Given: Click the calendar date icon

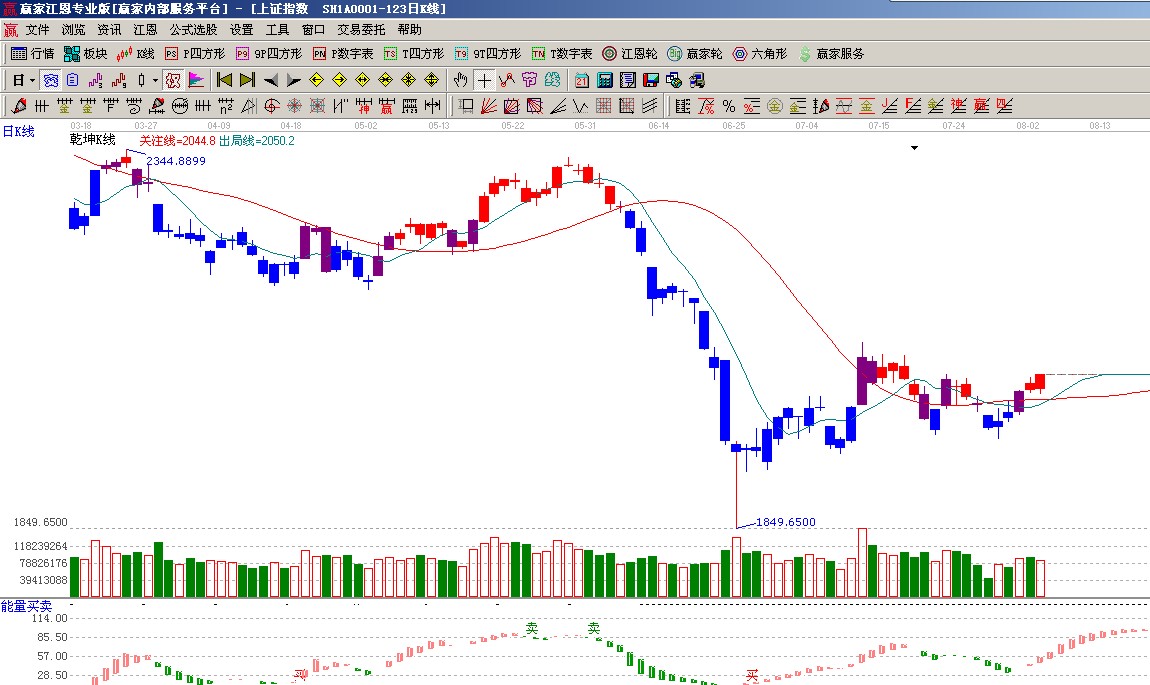Looking at the screenshot, I should [582, 80].
